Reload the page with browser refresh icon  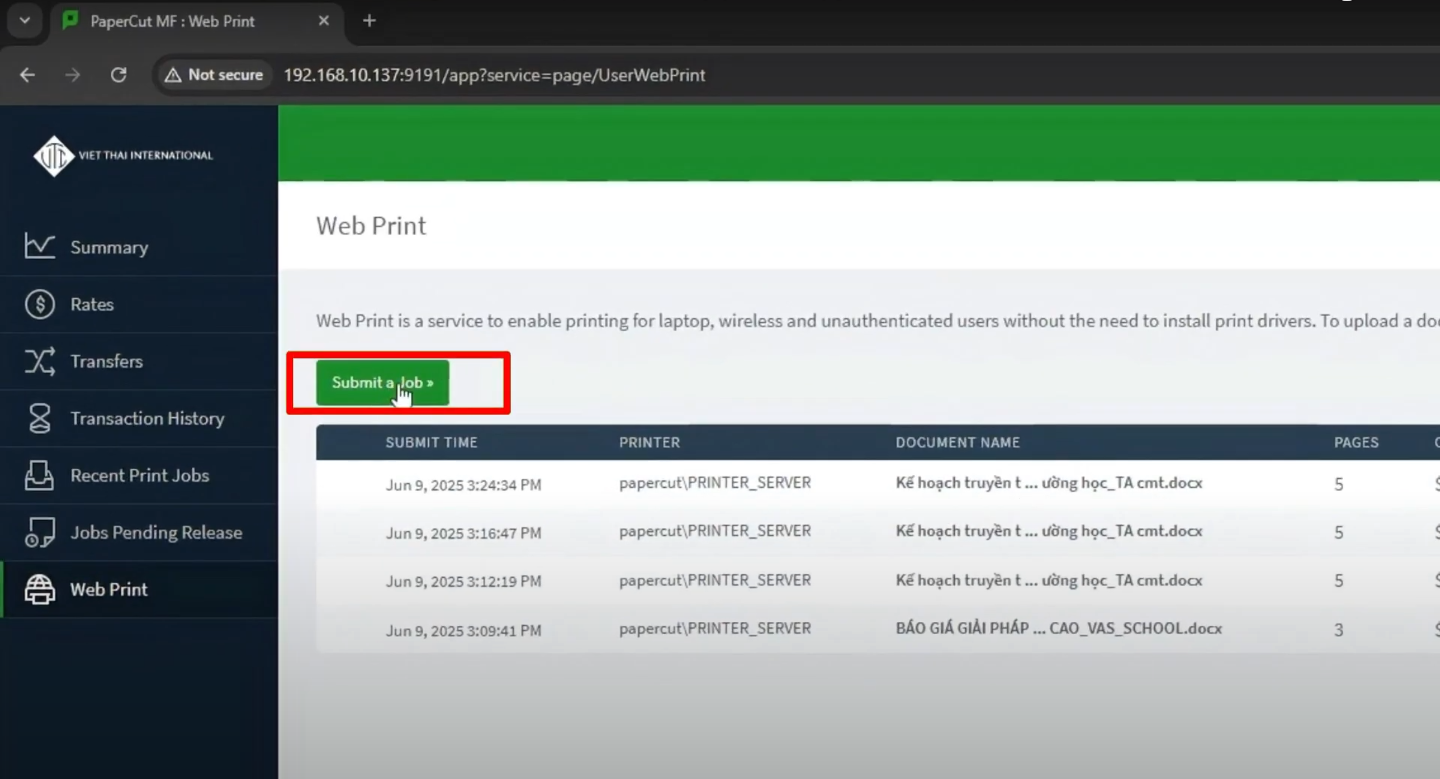pyautogui.click(x=118, y=75)
